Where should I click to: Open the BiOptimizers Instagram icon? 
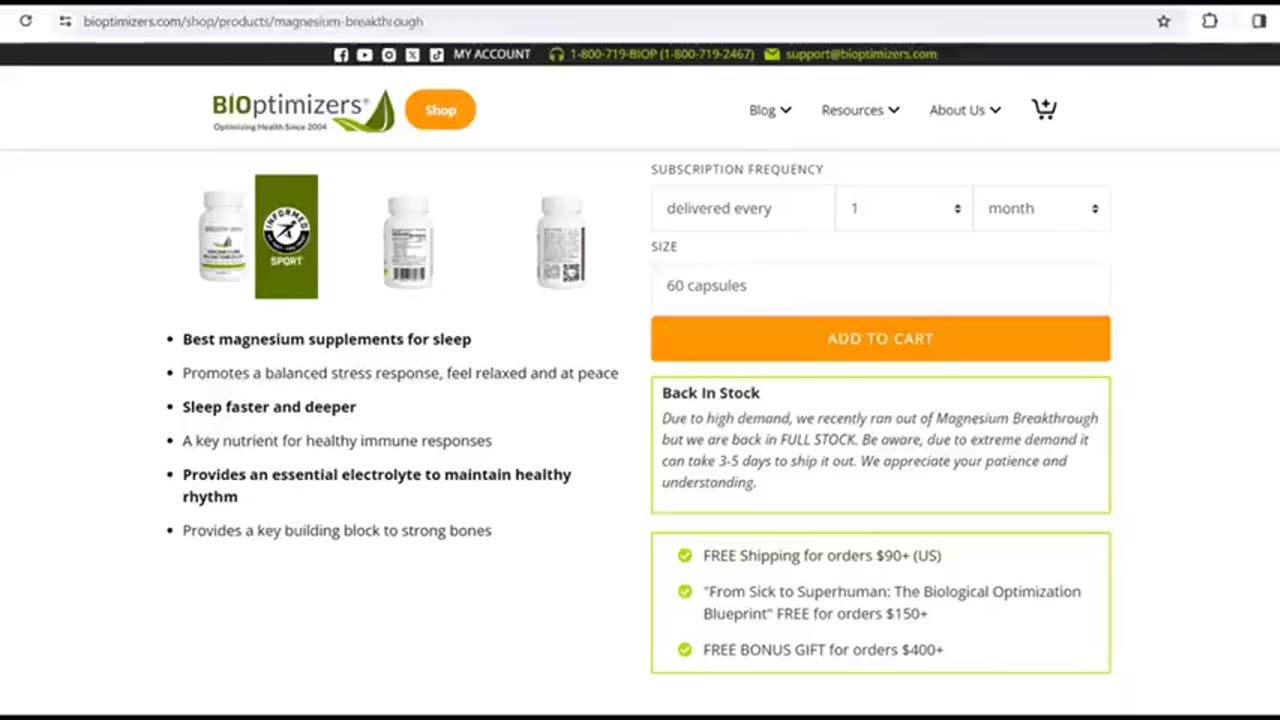tap(389, 55)
